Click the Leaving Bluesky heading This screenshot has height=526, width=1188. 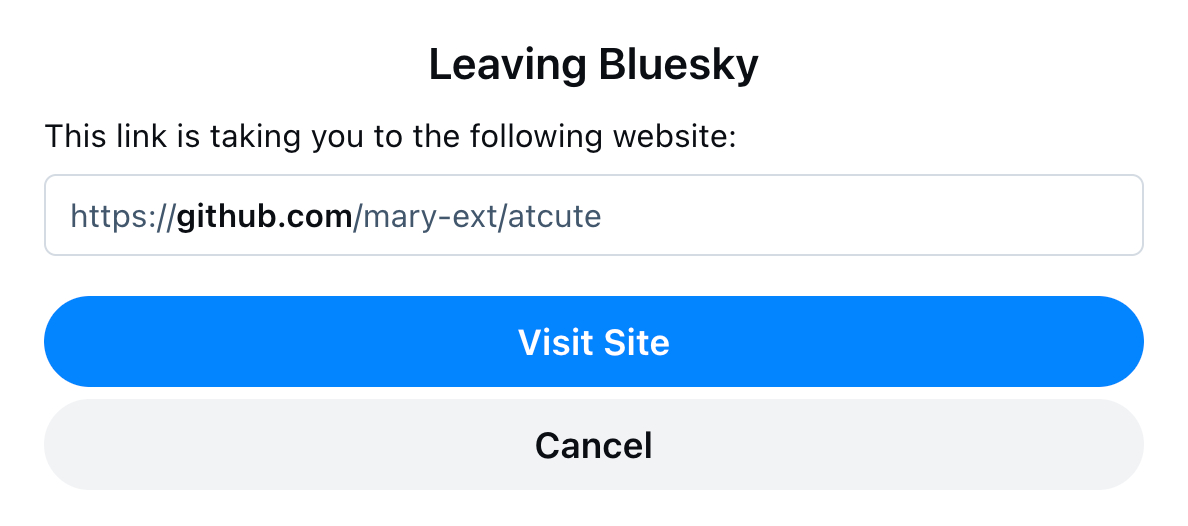(593, 66)
